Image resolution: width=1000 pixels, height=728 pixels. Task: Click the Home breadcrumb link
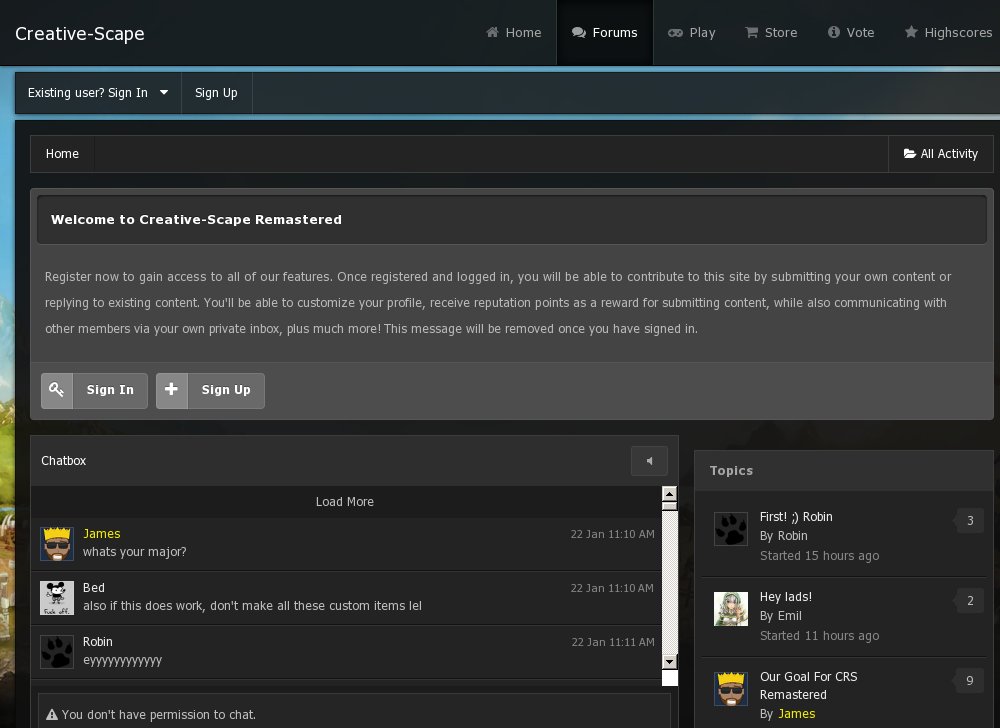62,154
